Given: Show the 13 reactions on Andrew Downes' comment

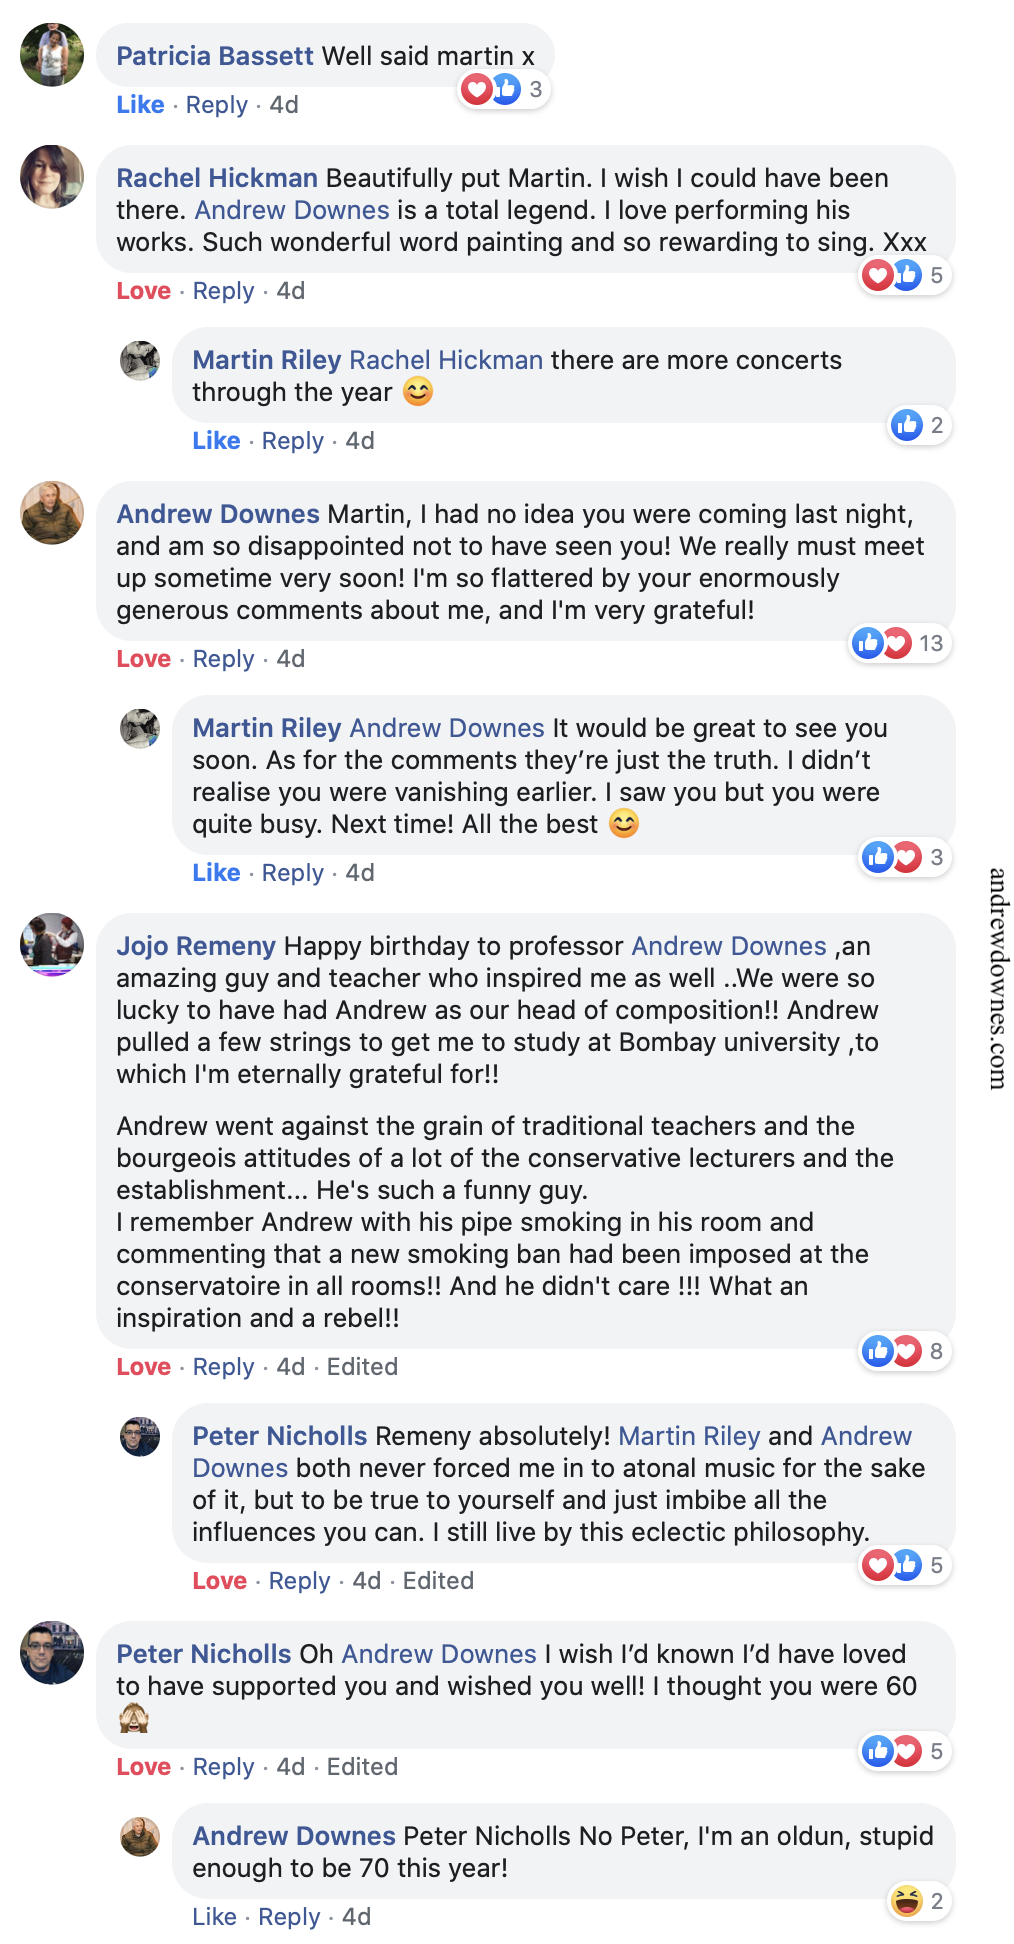Looking at the screenshot, I should [898, 643].
